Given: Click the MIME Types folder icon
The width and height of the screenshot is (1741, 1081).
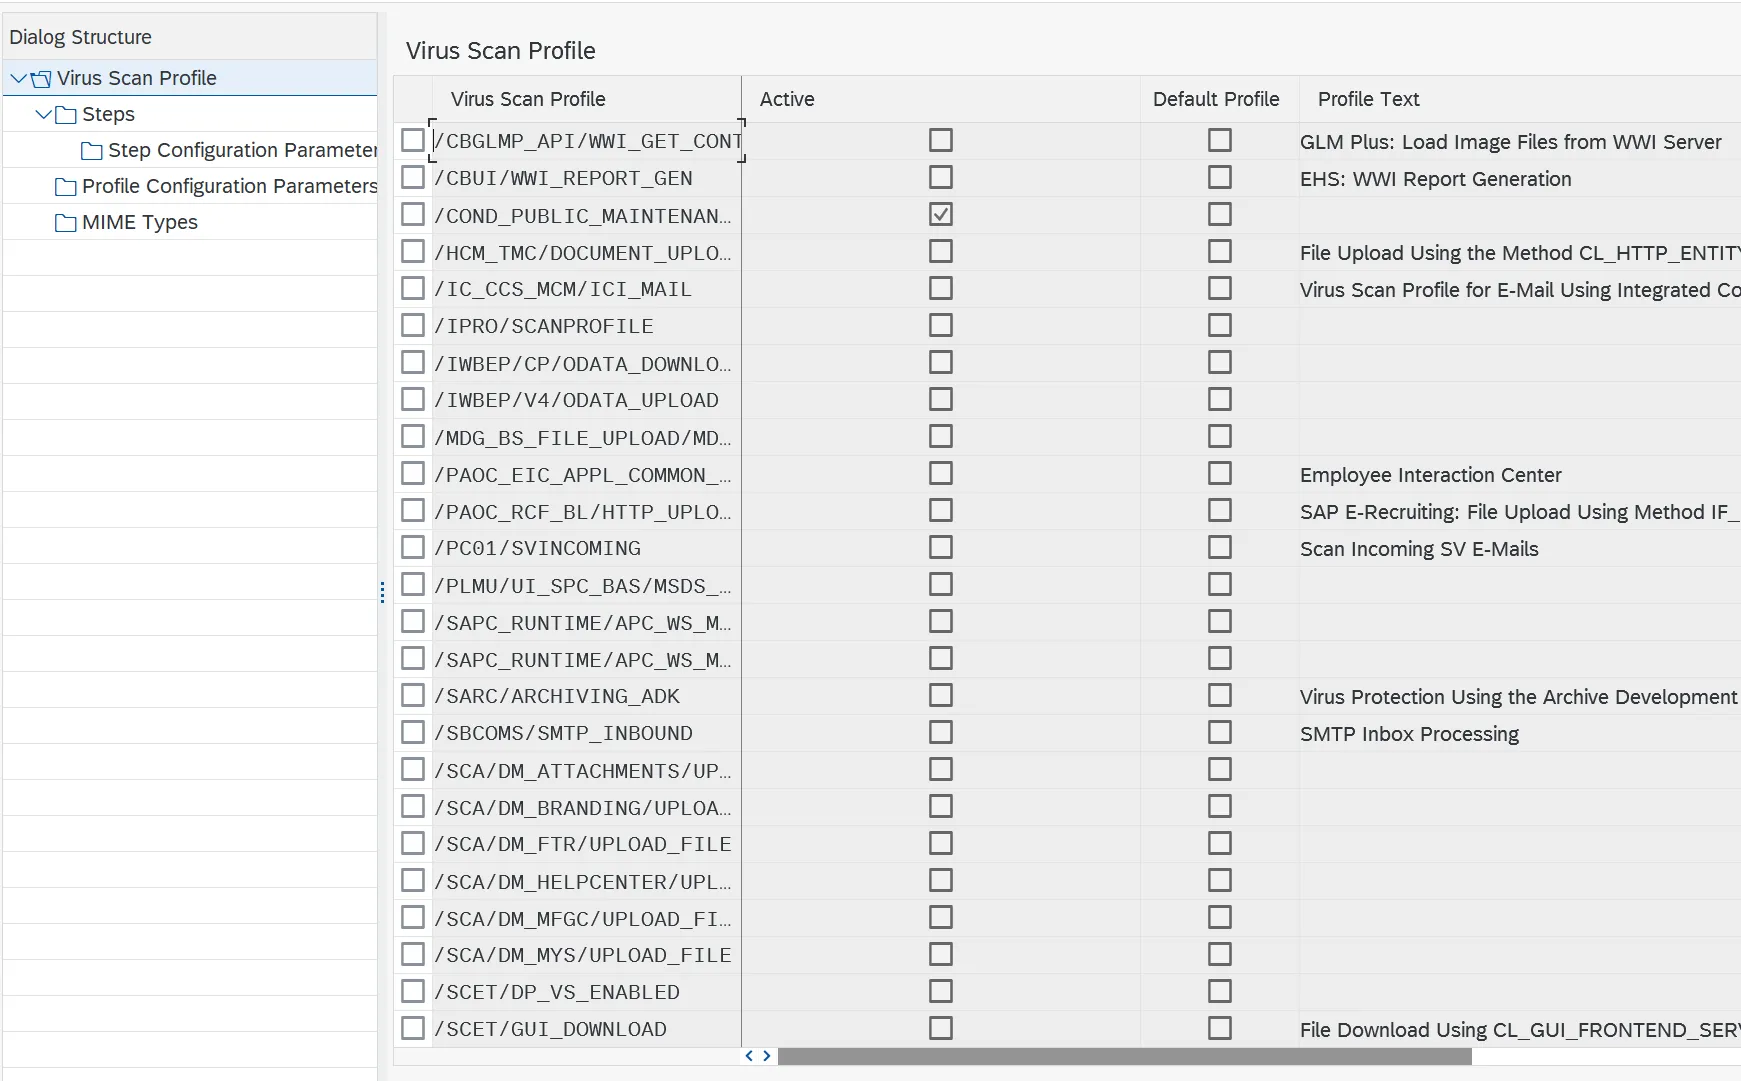Looking at the screenshot, I should coord(66,223).
